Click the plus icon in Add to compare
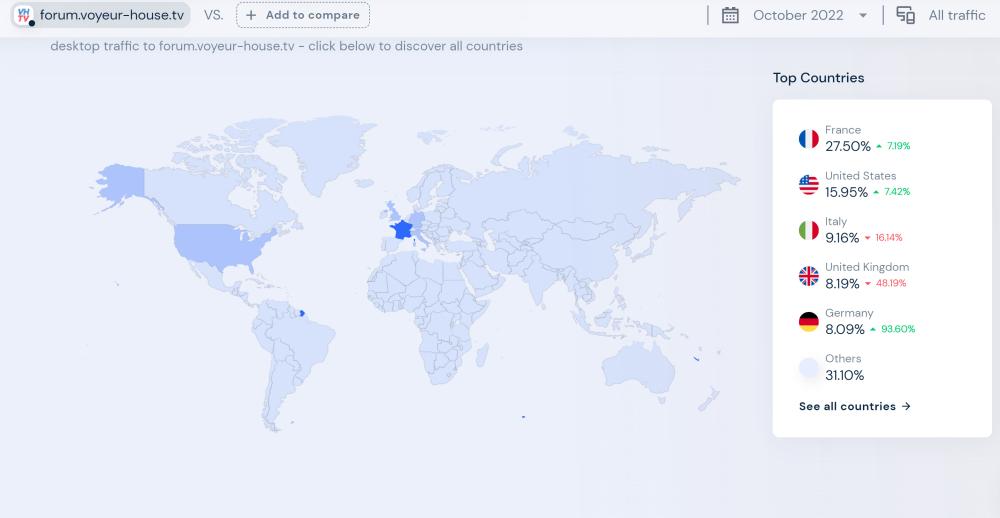 [x=251, y=15]
